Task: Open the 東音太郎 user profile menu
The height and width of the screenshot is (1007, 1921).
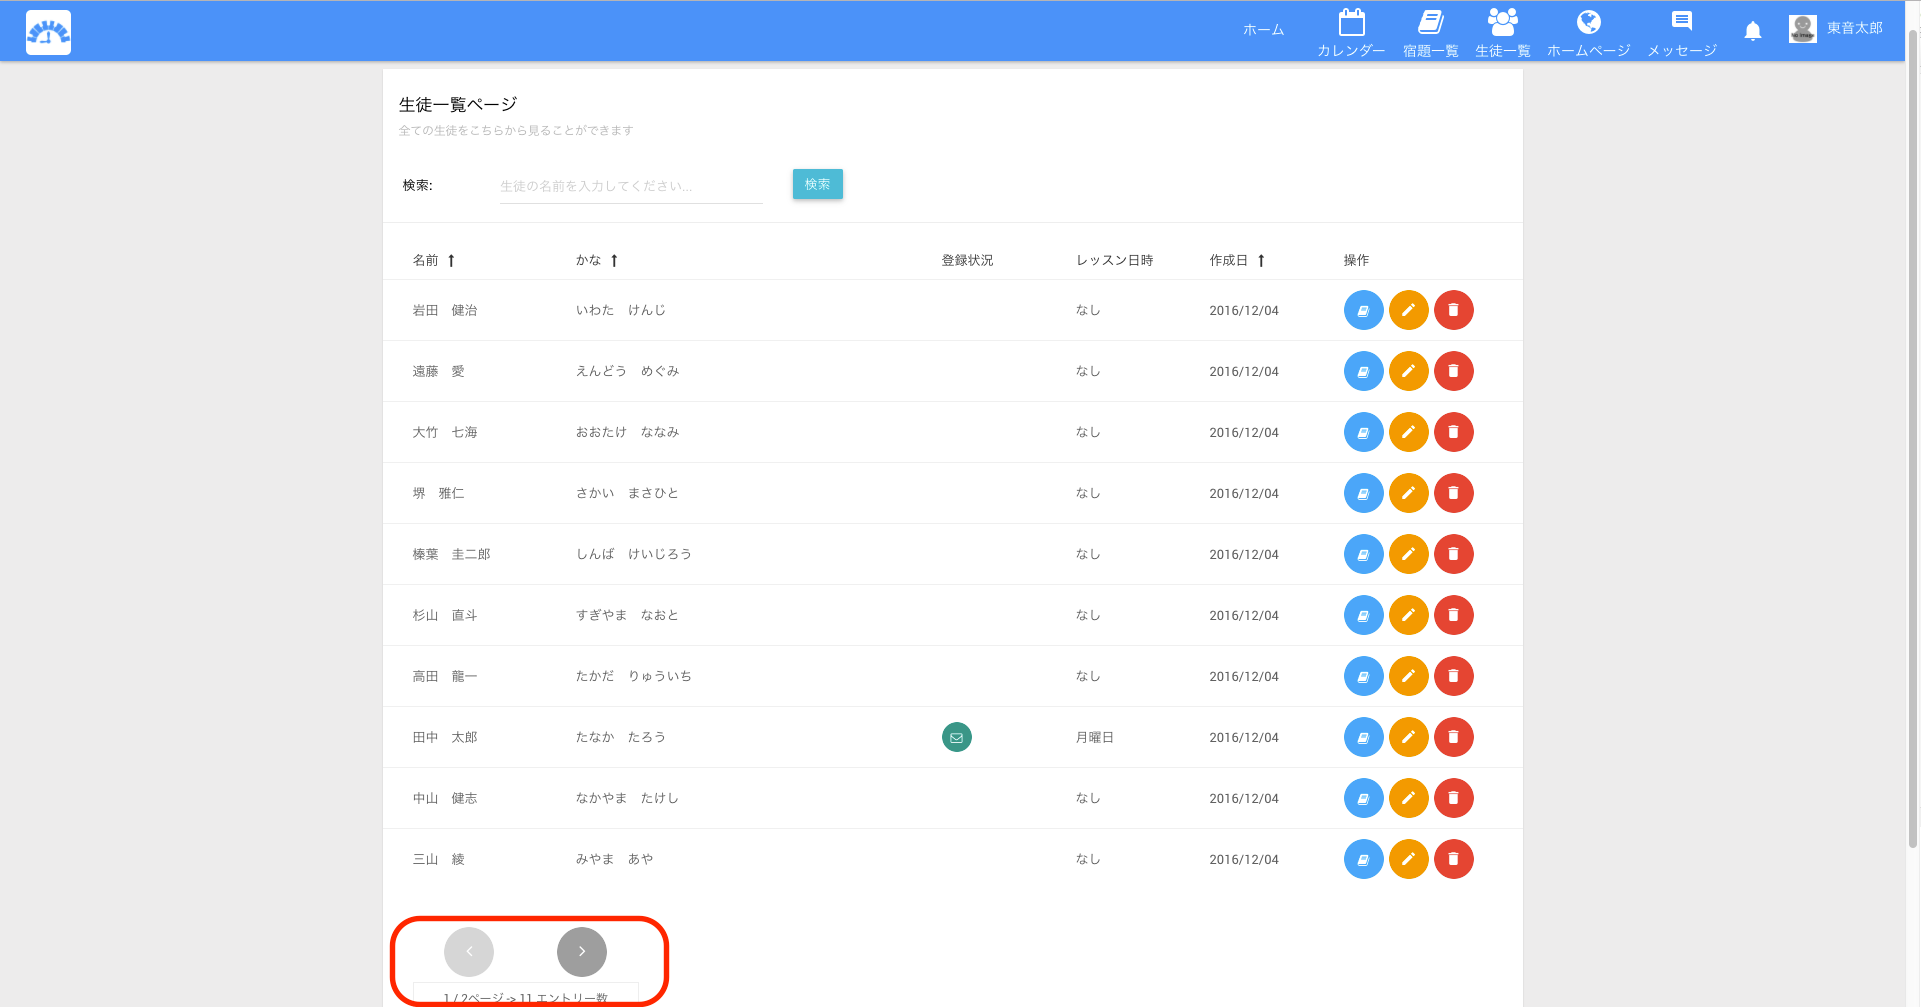Action: click(1836, 29)
